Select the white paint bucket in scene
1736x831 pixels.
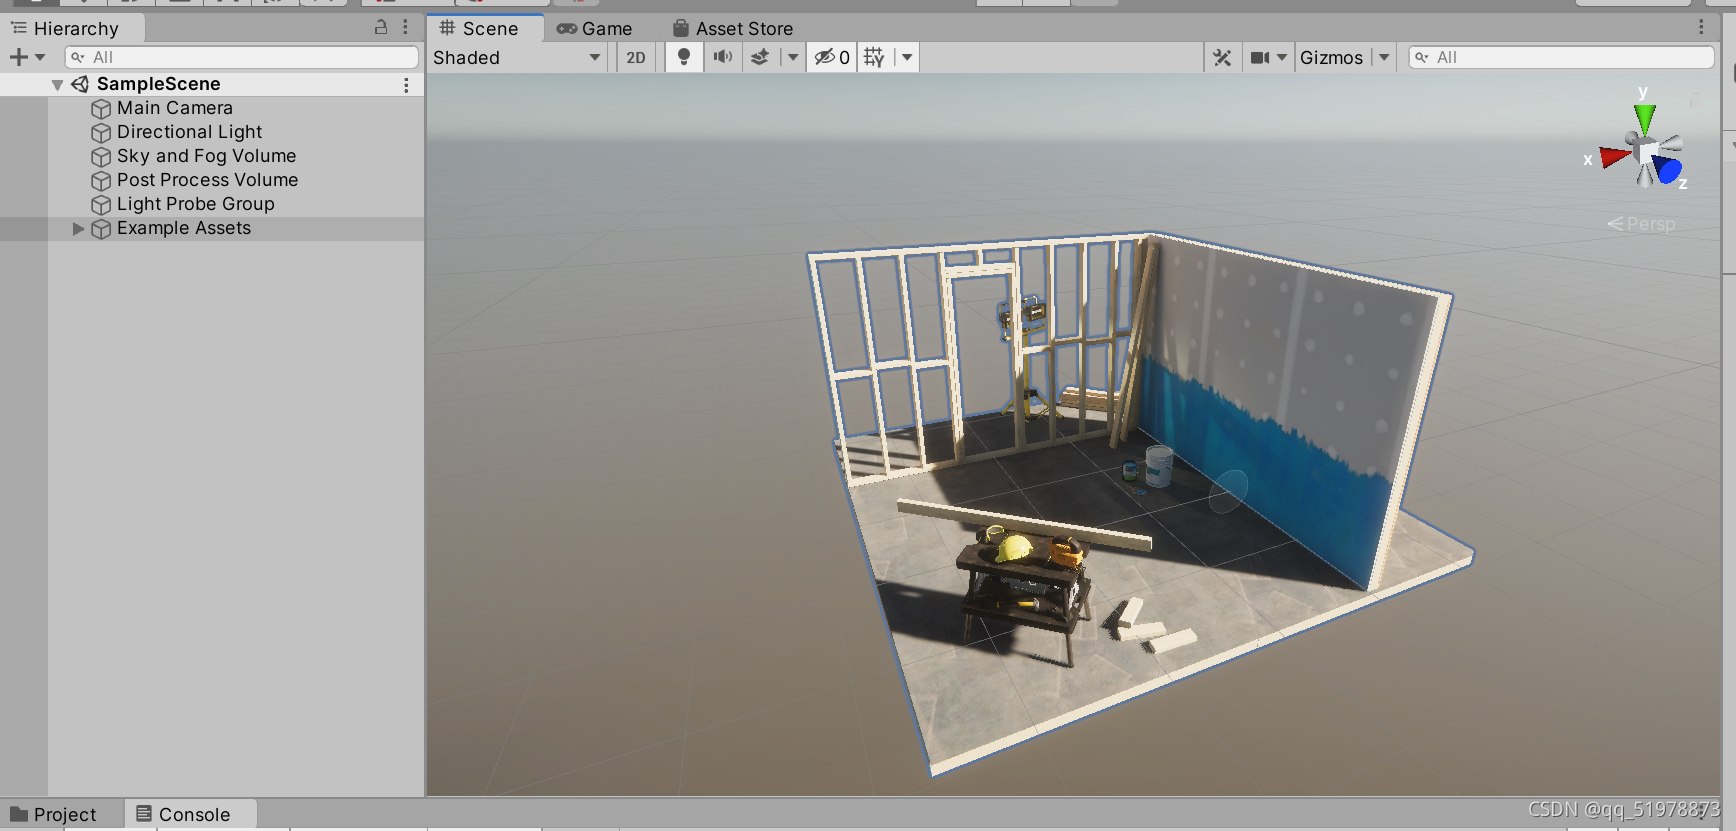click(x=1159, y=466)
